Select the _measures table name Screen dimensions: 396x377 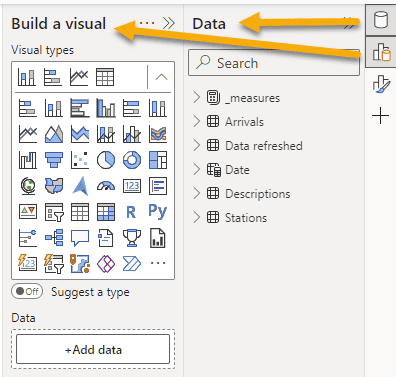pos(253,98)
